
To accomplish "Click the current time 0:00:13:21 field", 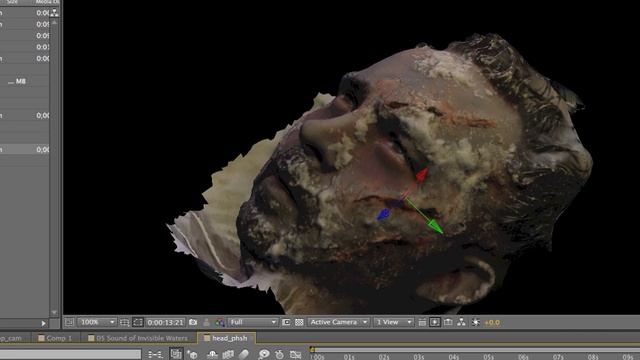I will tap(165, 322).
